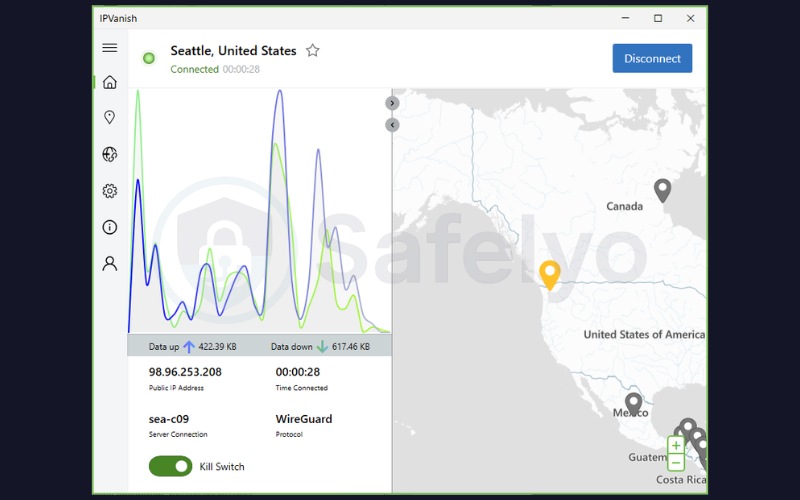Favorite Seattle with the star icon
Viewport: 800px width, 500px height.
313,51
